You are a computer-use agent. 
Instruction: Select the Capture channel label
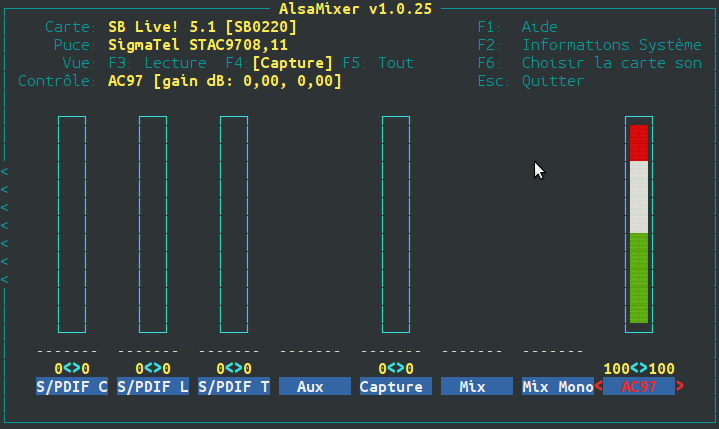pyautogui.click(x=396, y=386)
